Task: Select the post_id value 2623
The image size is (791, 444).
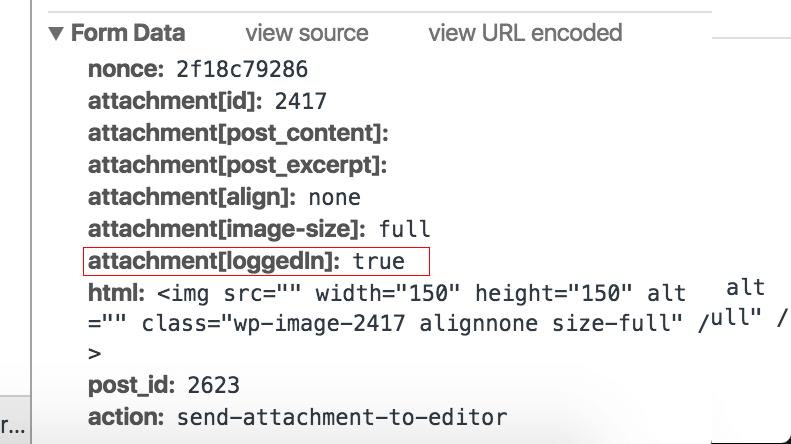Action: 213,385
